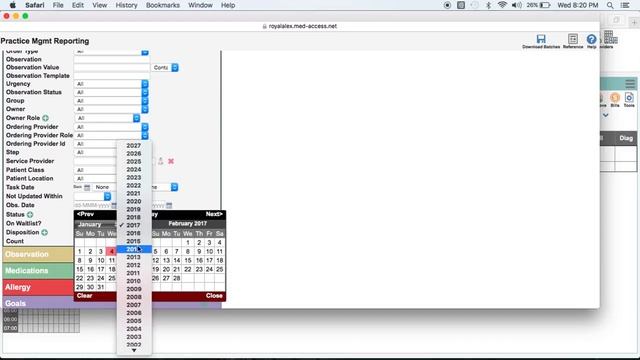Viewport: 640px width, 360px height.
Task: Open Apple menu
Action: [13, 5]
